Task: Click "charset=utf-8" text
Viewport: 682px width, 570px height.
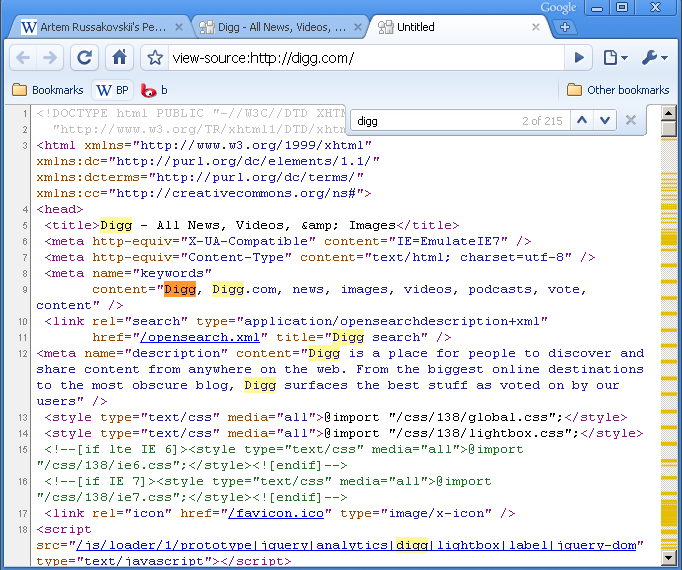Action: click(512, 258)
